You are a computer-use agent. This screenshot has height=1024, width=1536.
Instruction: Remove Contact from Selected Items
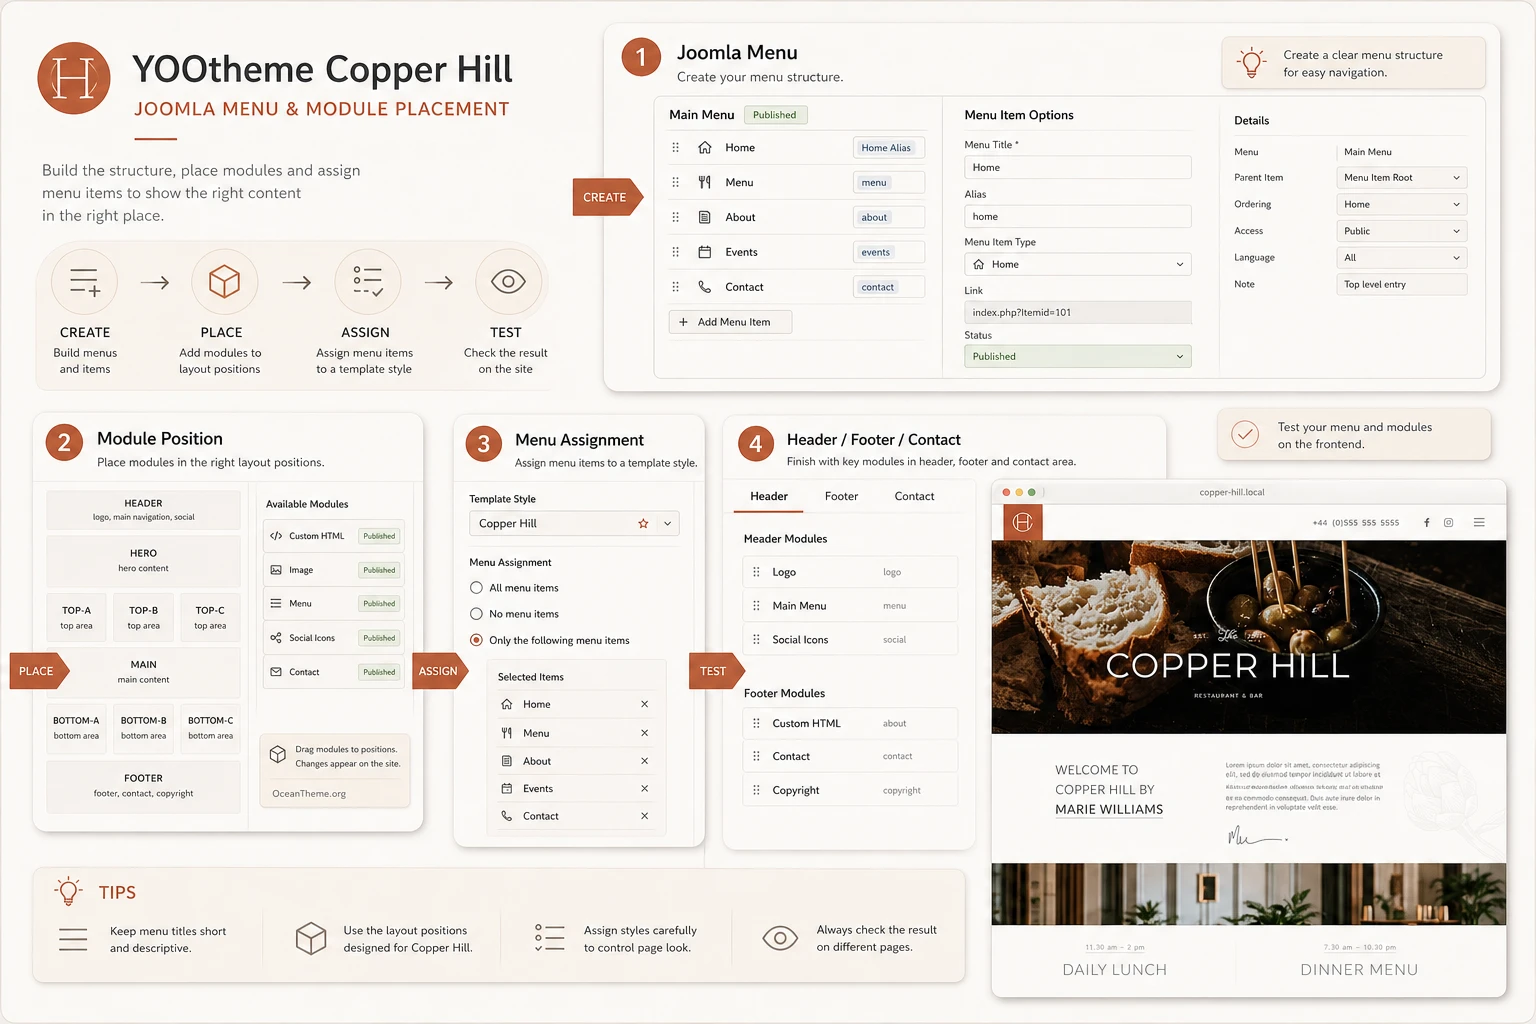tap(644, 816)
